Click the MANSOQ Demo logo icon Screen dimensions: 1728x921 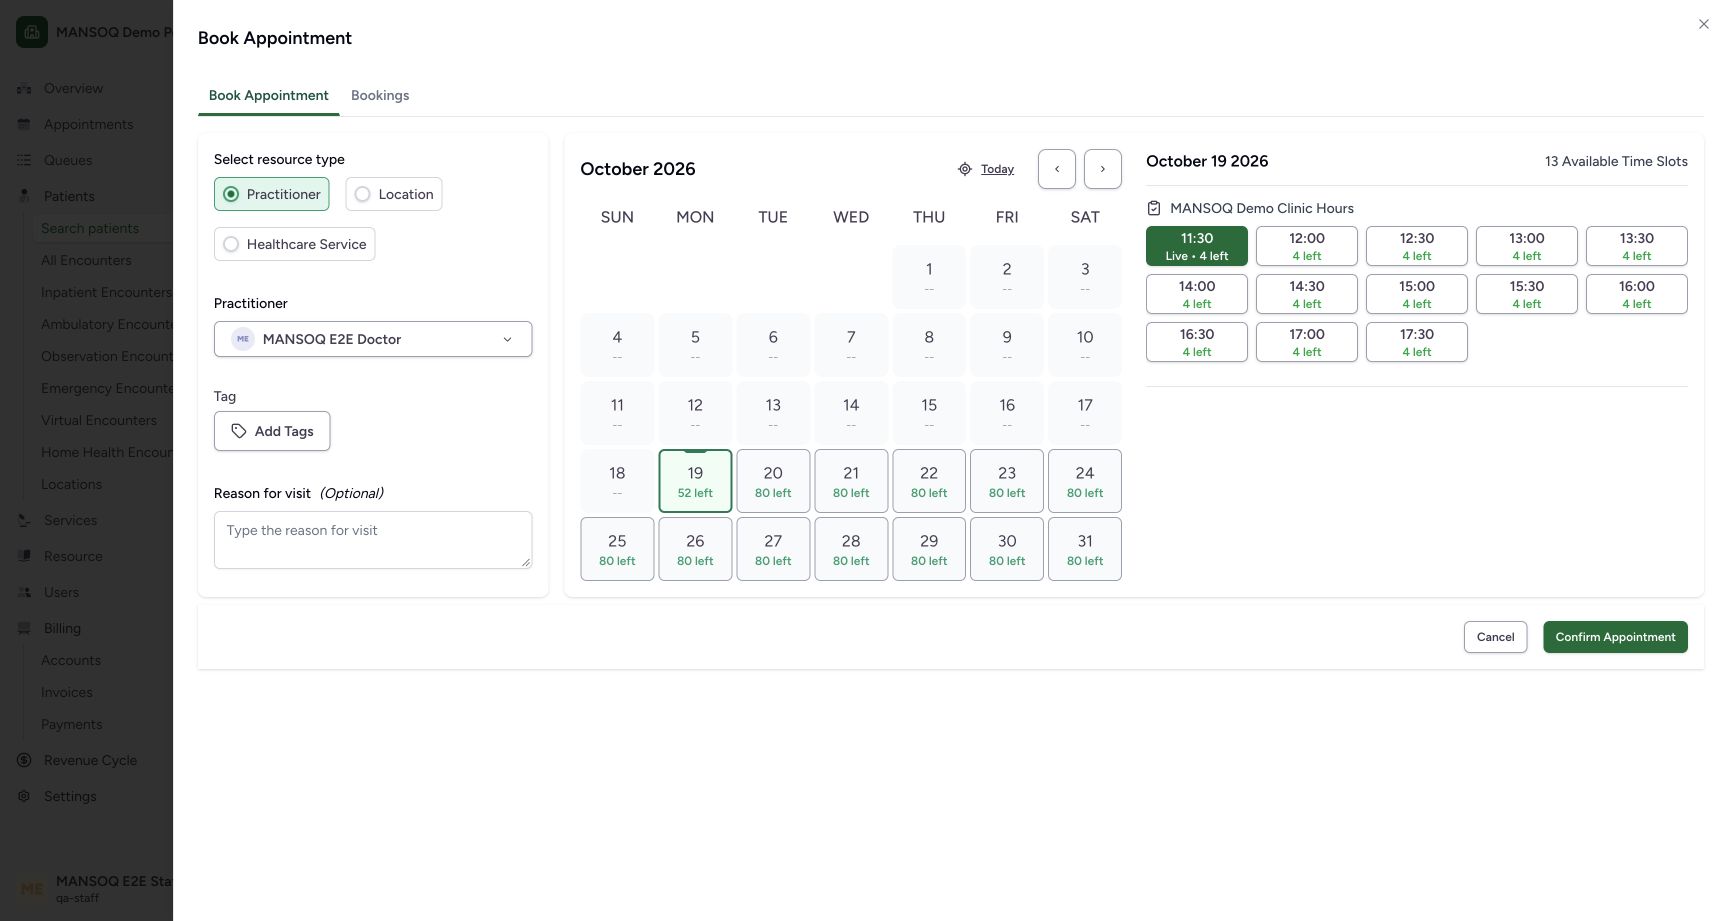click(32, 32)
